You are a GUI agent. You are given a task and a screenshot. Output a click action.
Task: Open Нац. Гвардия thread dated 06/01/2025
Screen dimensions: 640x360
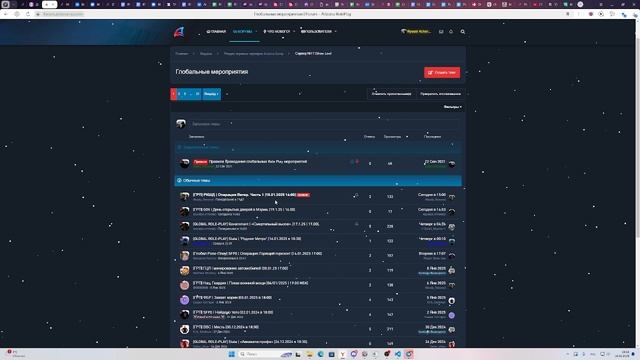[x=251, y=283]
